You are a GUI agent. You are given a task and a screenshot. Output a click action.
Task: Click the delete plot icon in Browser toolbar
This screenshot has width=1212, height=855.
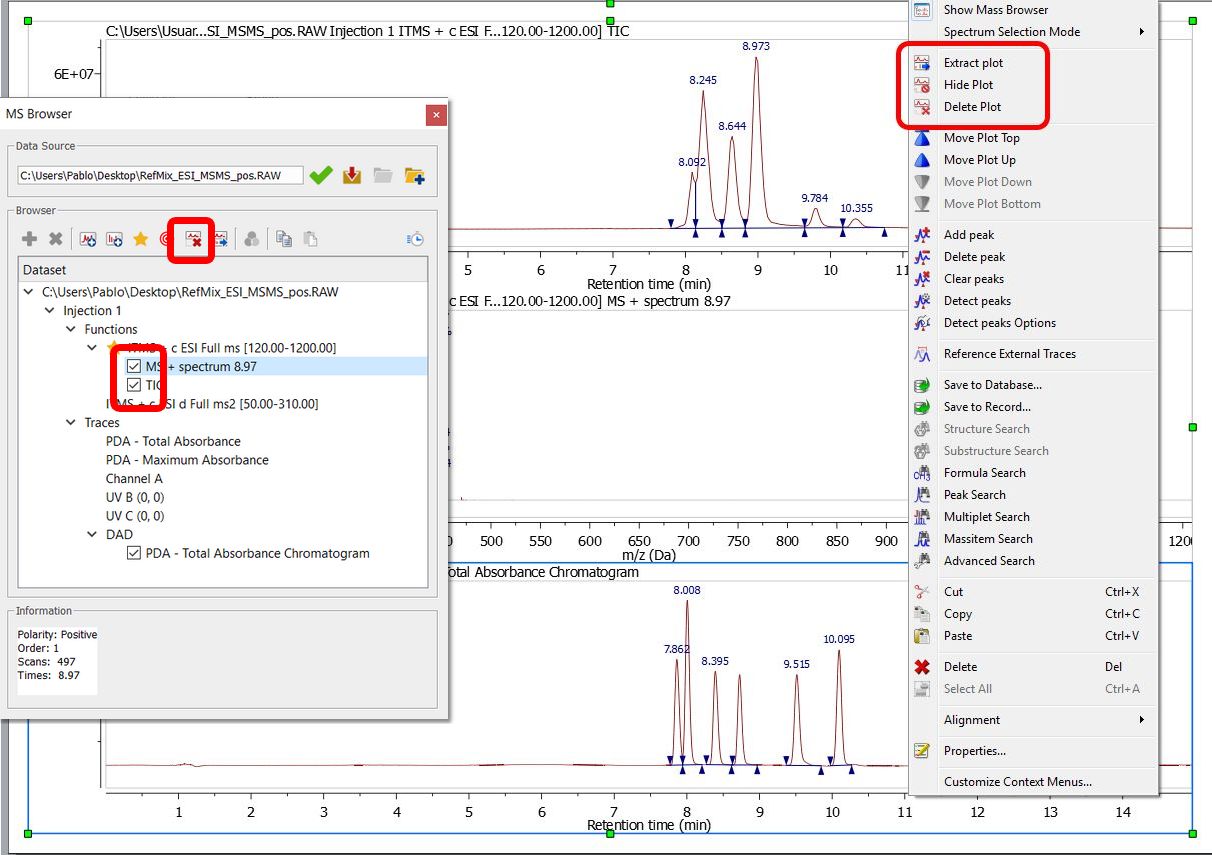coord(194,239)
